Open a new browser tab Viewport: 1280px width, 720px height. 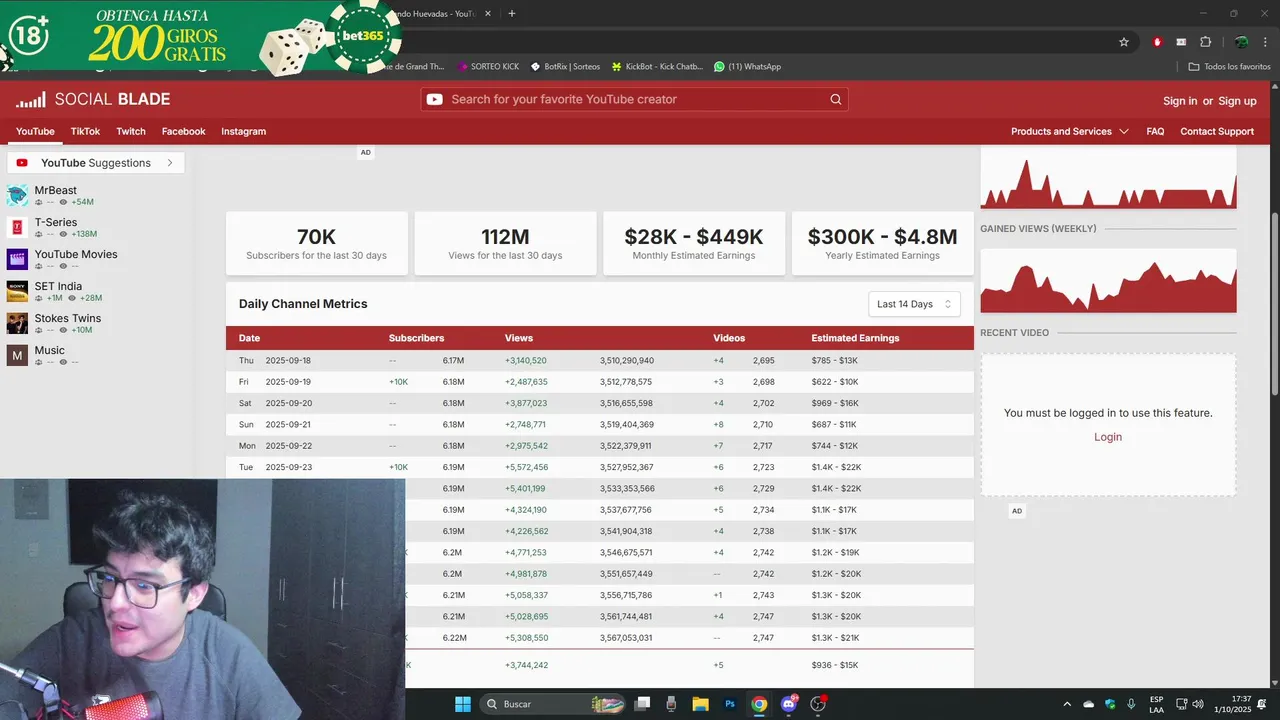(512, 14)
